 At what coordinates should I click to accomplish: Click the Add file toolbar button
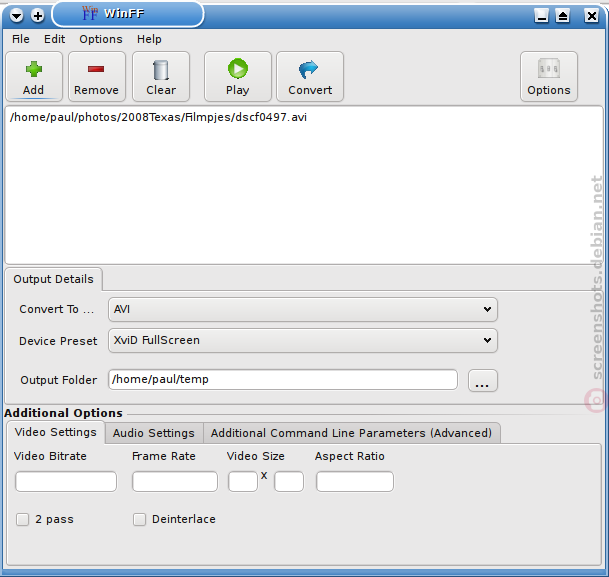click(34, 76)
